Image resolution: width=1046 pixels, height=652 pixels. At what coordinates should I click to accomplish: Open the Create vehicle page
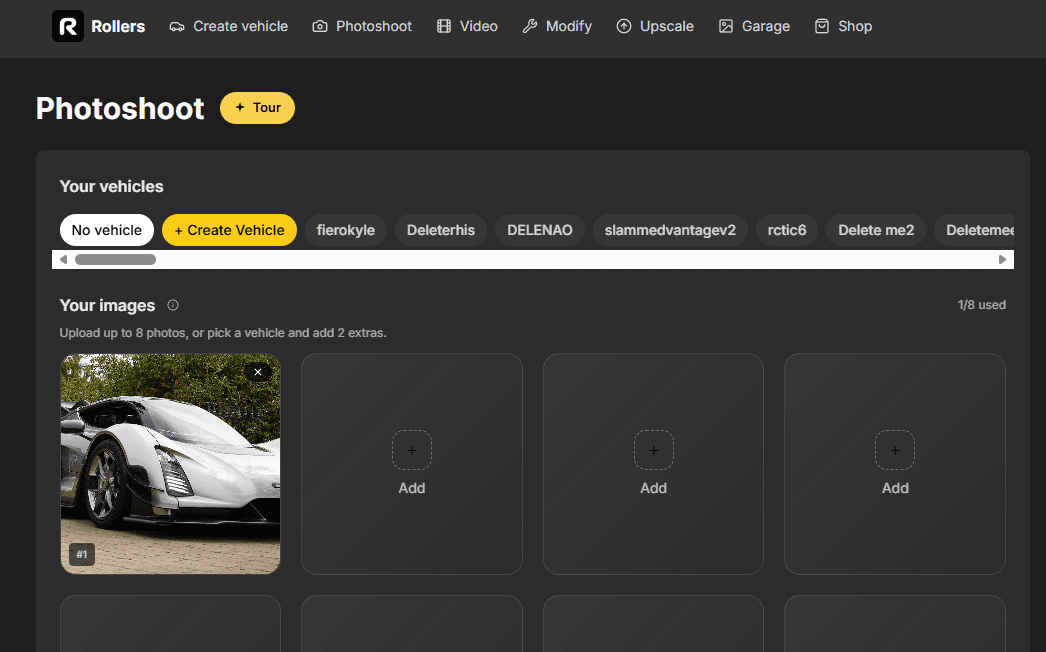229,26
